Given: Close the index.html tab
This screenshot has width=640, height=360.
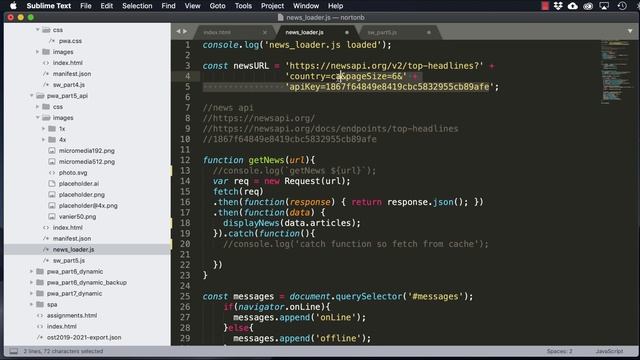Looking at the screenshot, I should click(265, 32).
